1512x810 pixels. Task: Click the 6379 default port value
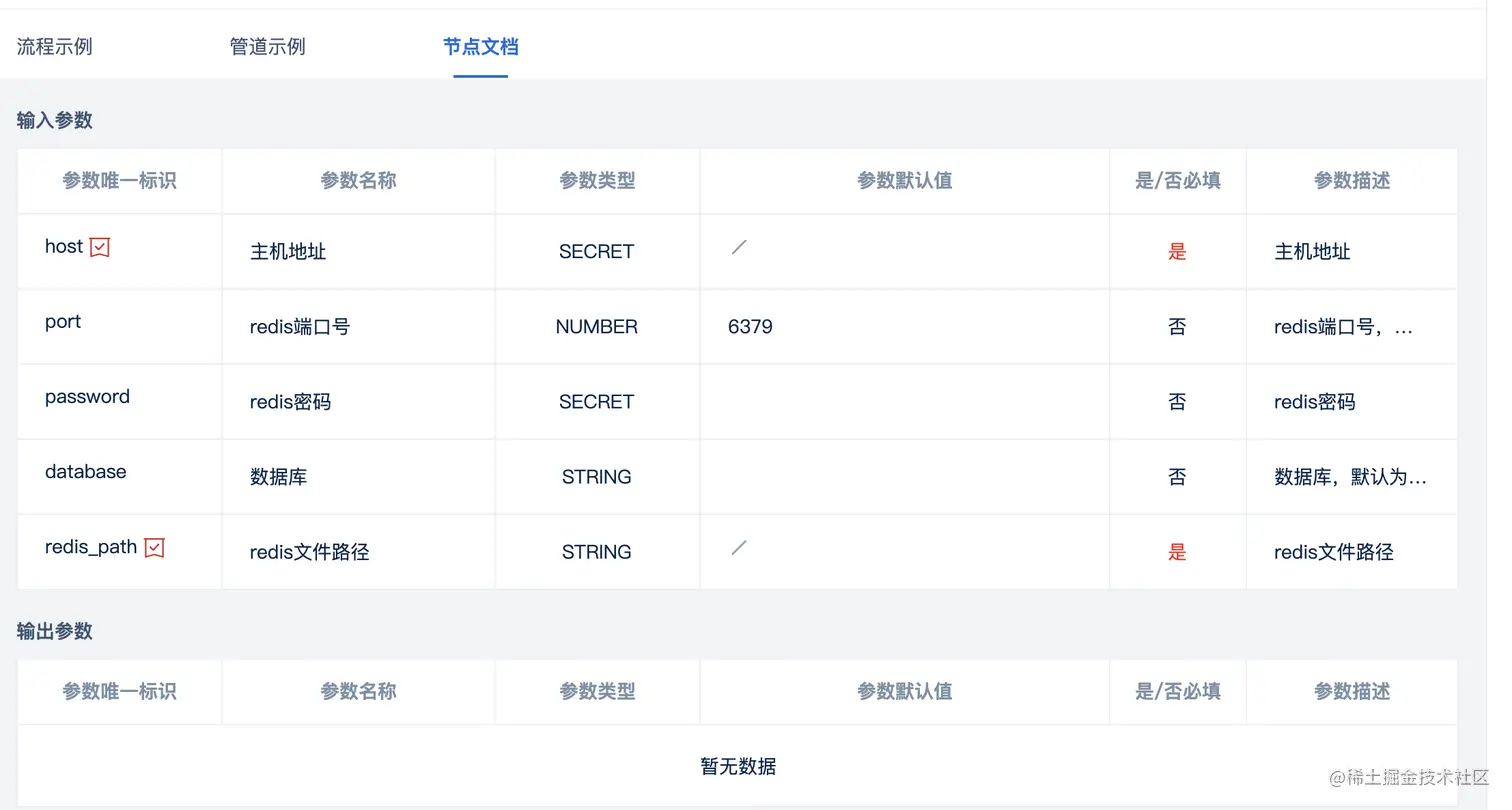[x=750, y=327]
